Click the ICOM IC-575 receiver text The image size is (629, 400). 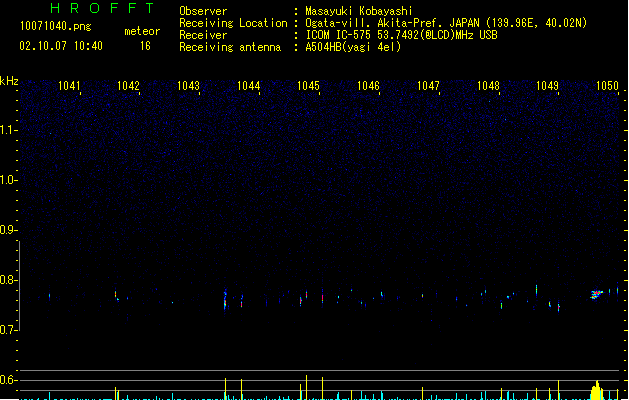pyautogui.click(x=401, y=35)
